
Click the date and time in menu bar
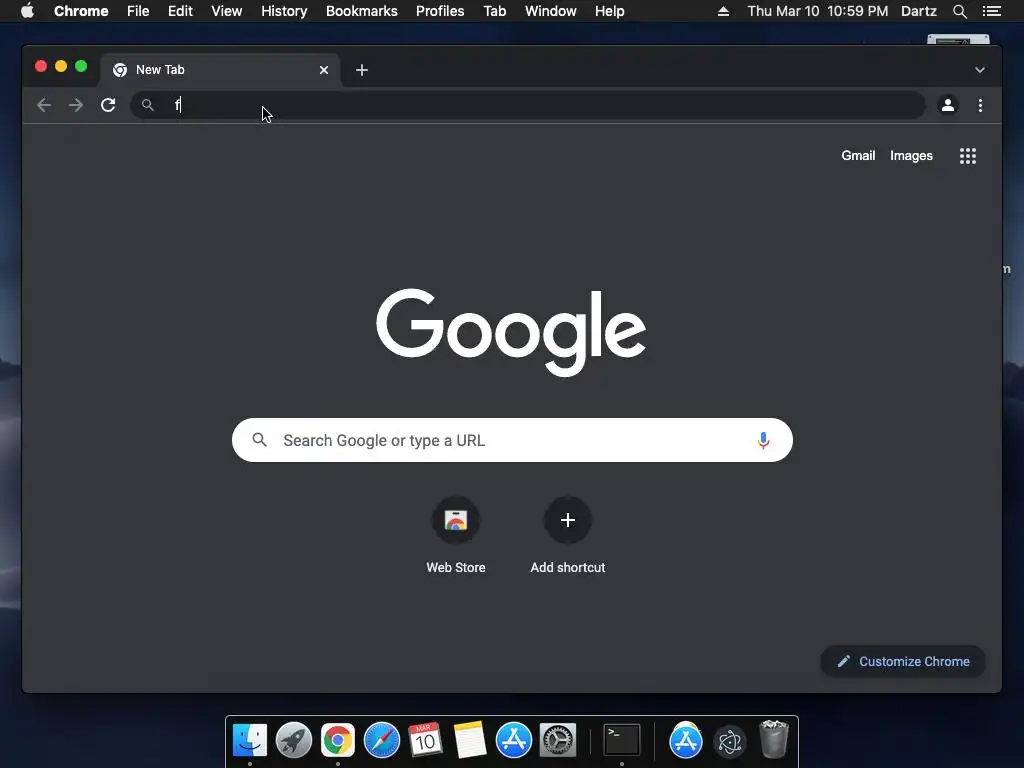click(x=818, y=11)
